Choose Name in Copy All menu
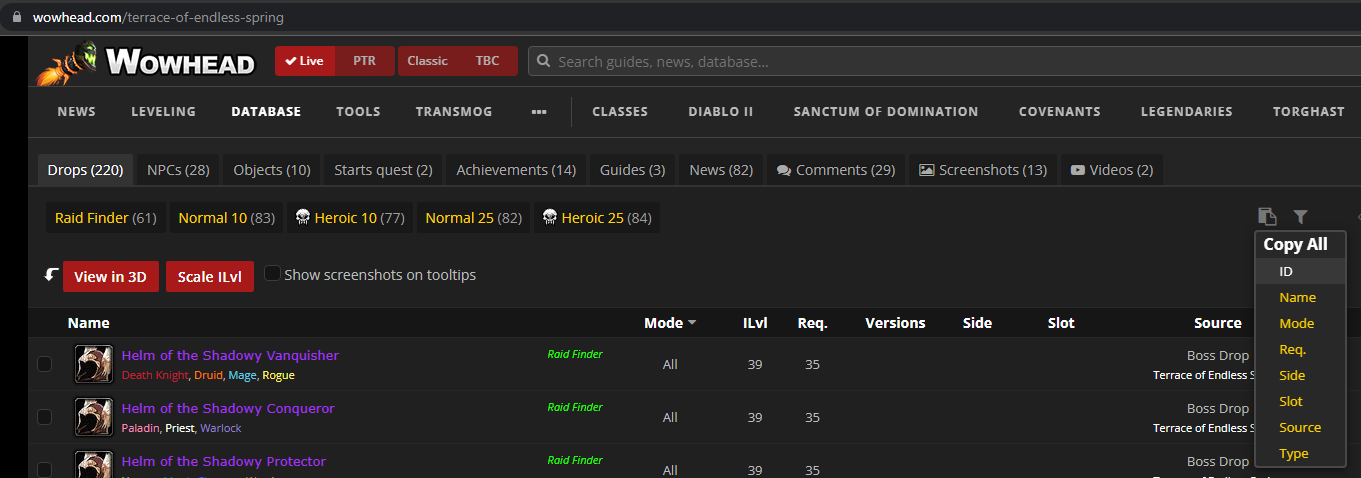Viewport: 1361px width, 478px height. [x=1301, y=297]
